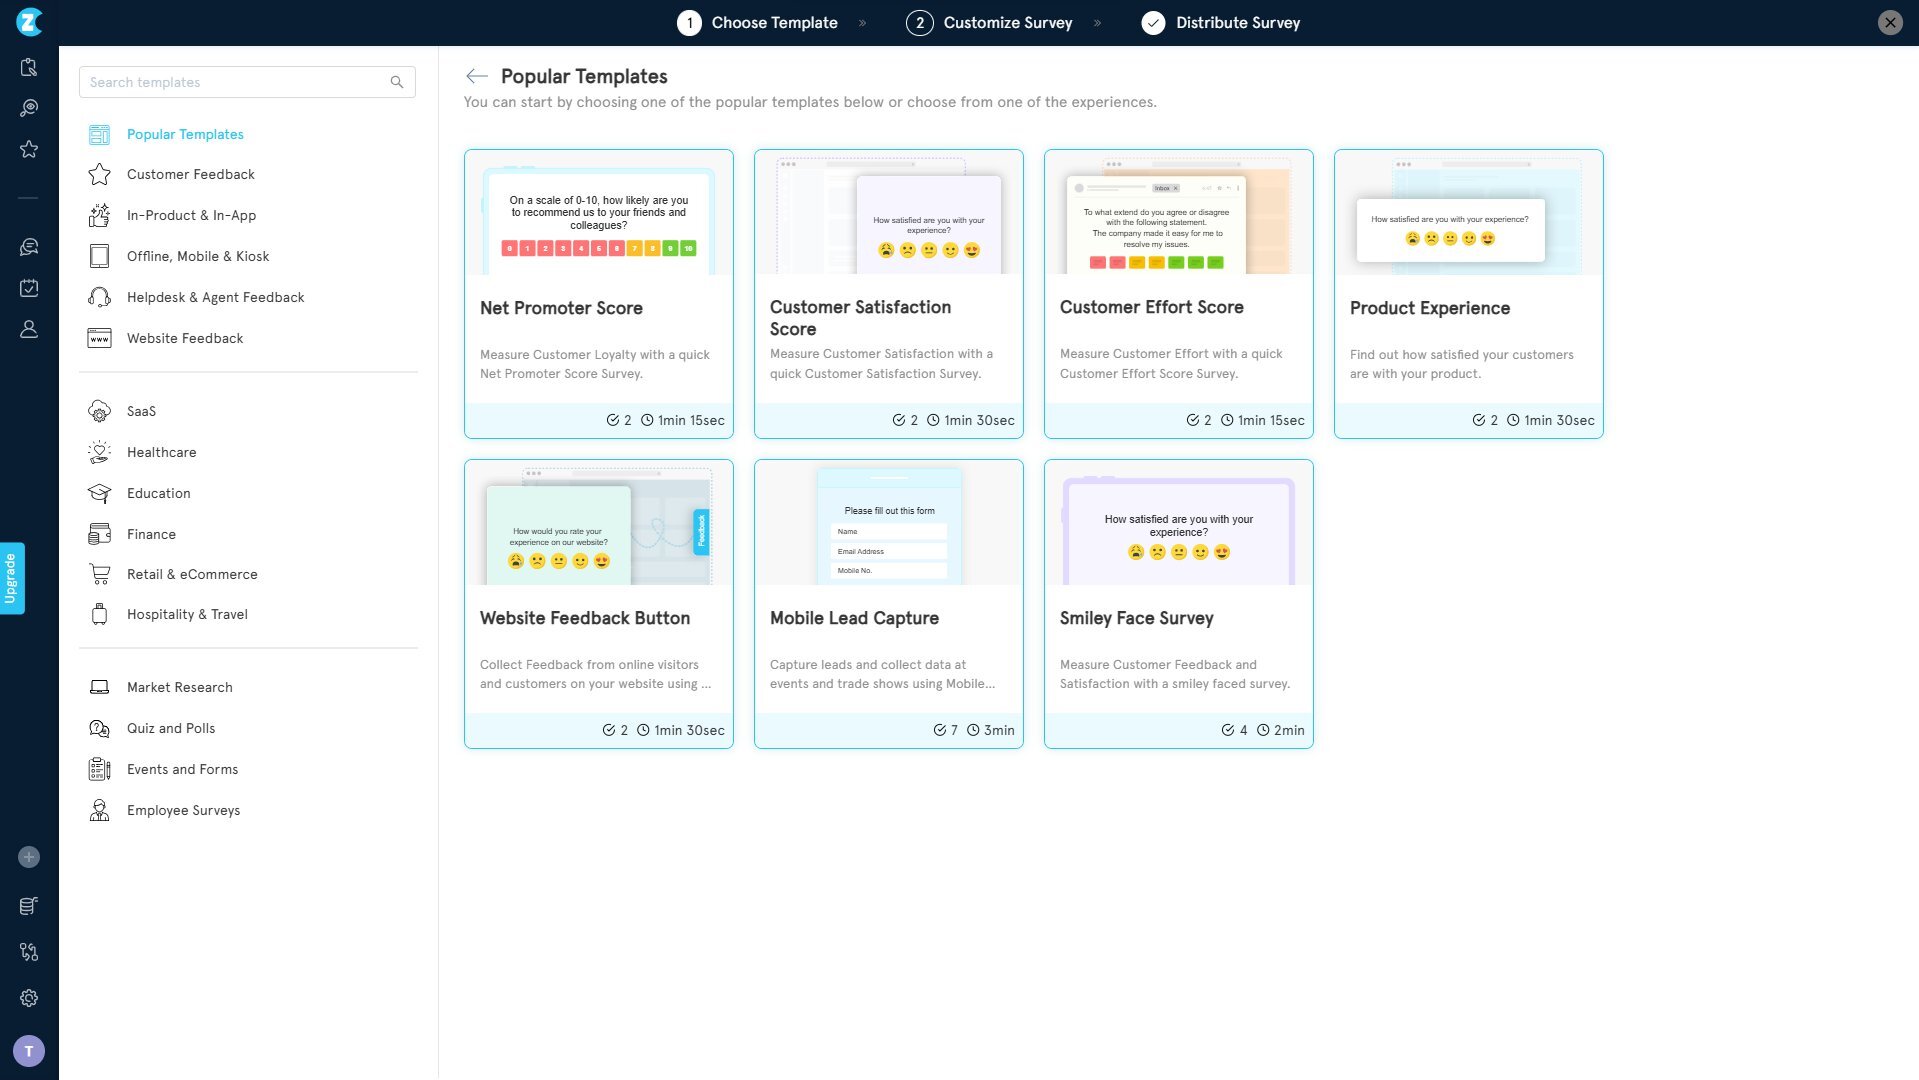Click Smiley Face Survey preview thumbnail
Image resolution: width=1919 pixels, height=1080 pixels.
point(1179,523)
